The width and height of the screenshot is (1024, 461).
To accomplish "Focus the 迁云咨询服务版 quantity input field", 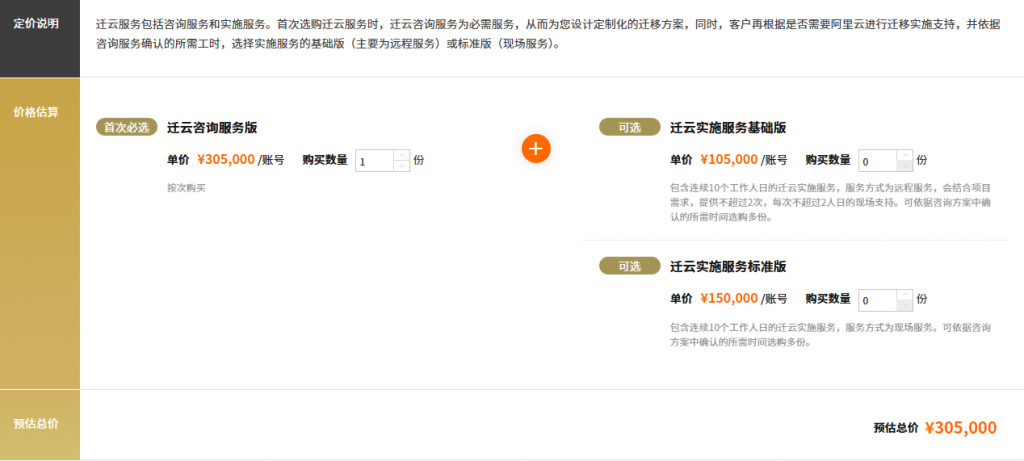I will click(374, 160).
